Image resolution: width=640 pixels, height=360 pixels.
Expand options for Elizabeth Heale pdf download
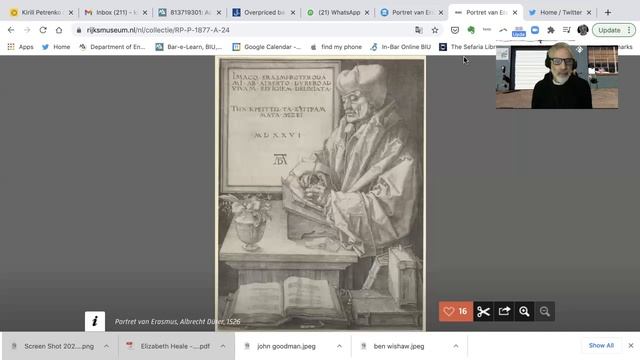click(x=223, y=346)
